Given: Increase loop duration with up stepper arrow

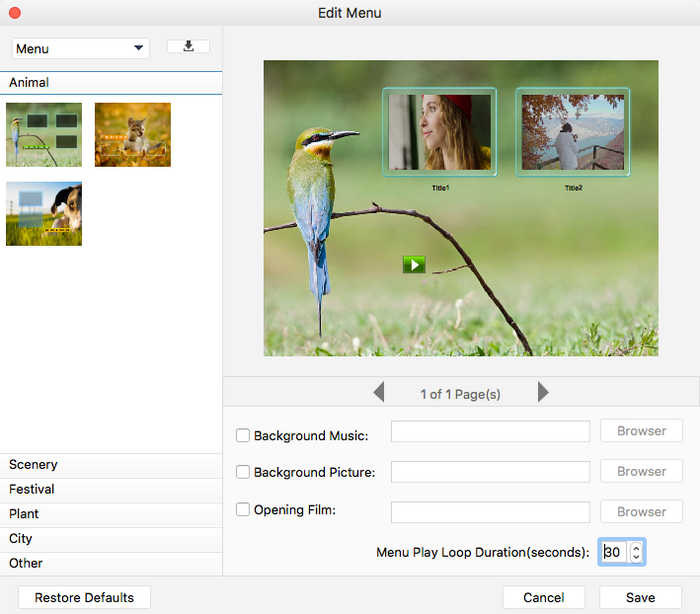Looking at the screenshot, I should click(x=636, y=547).
